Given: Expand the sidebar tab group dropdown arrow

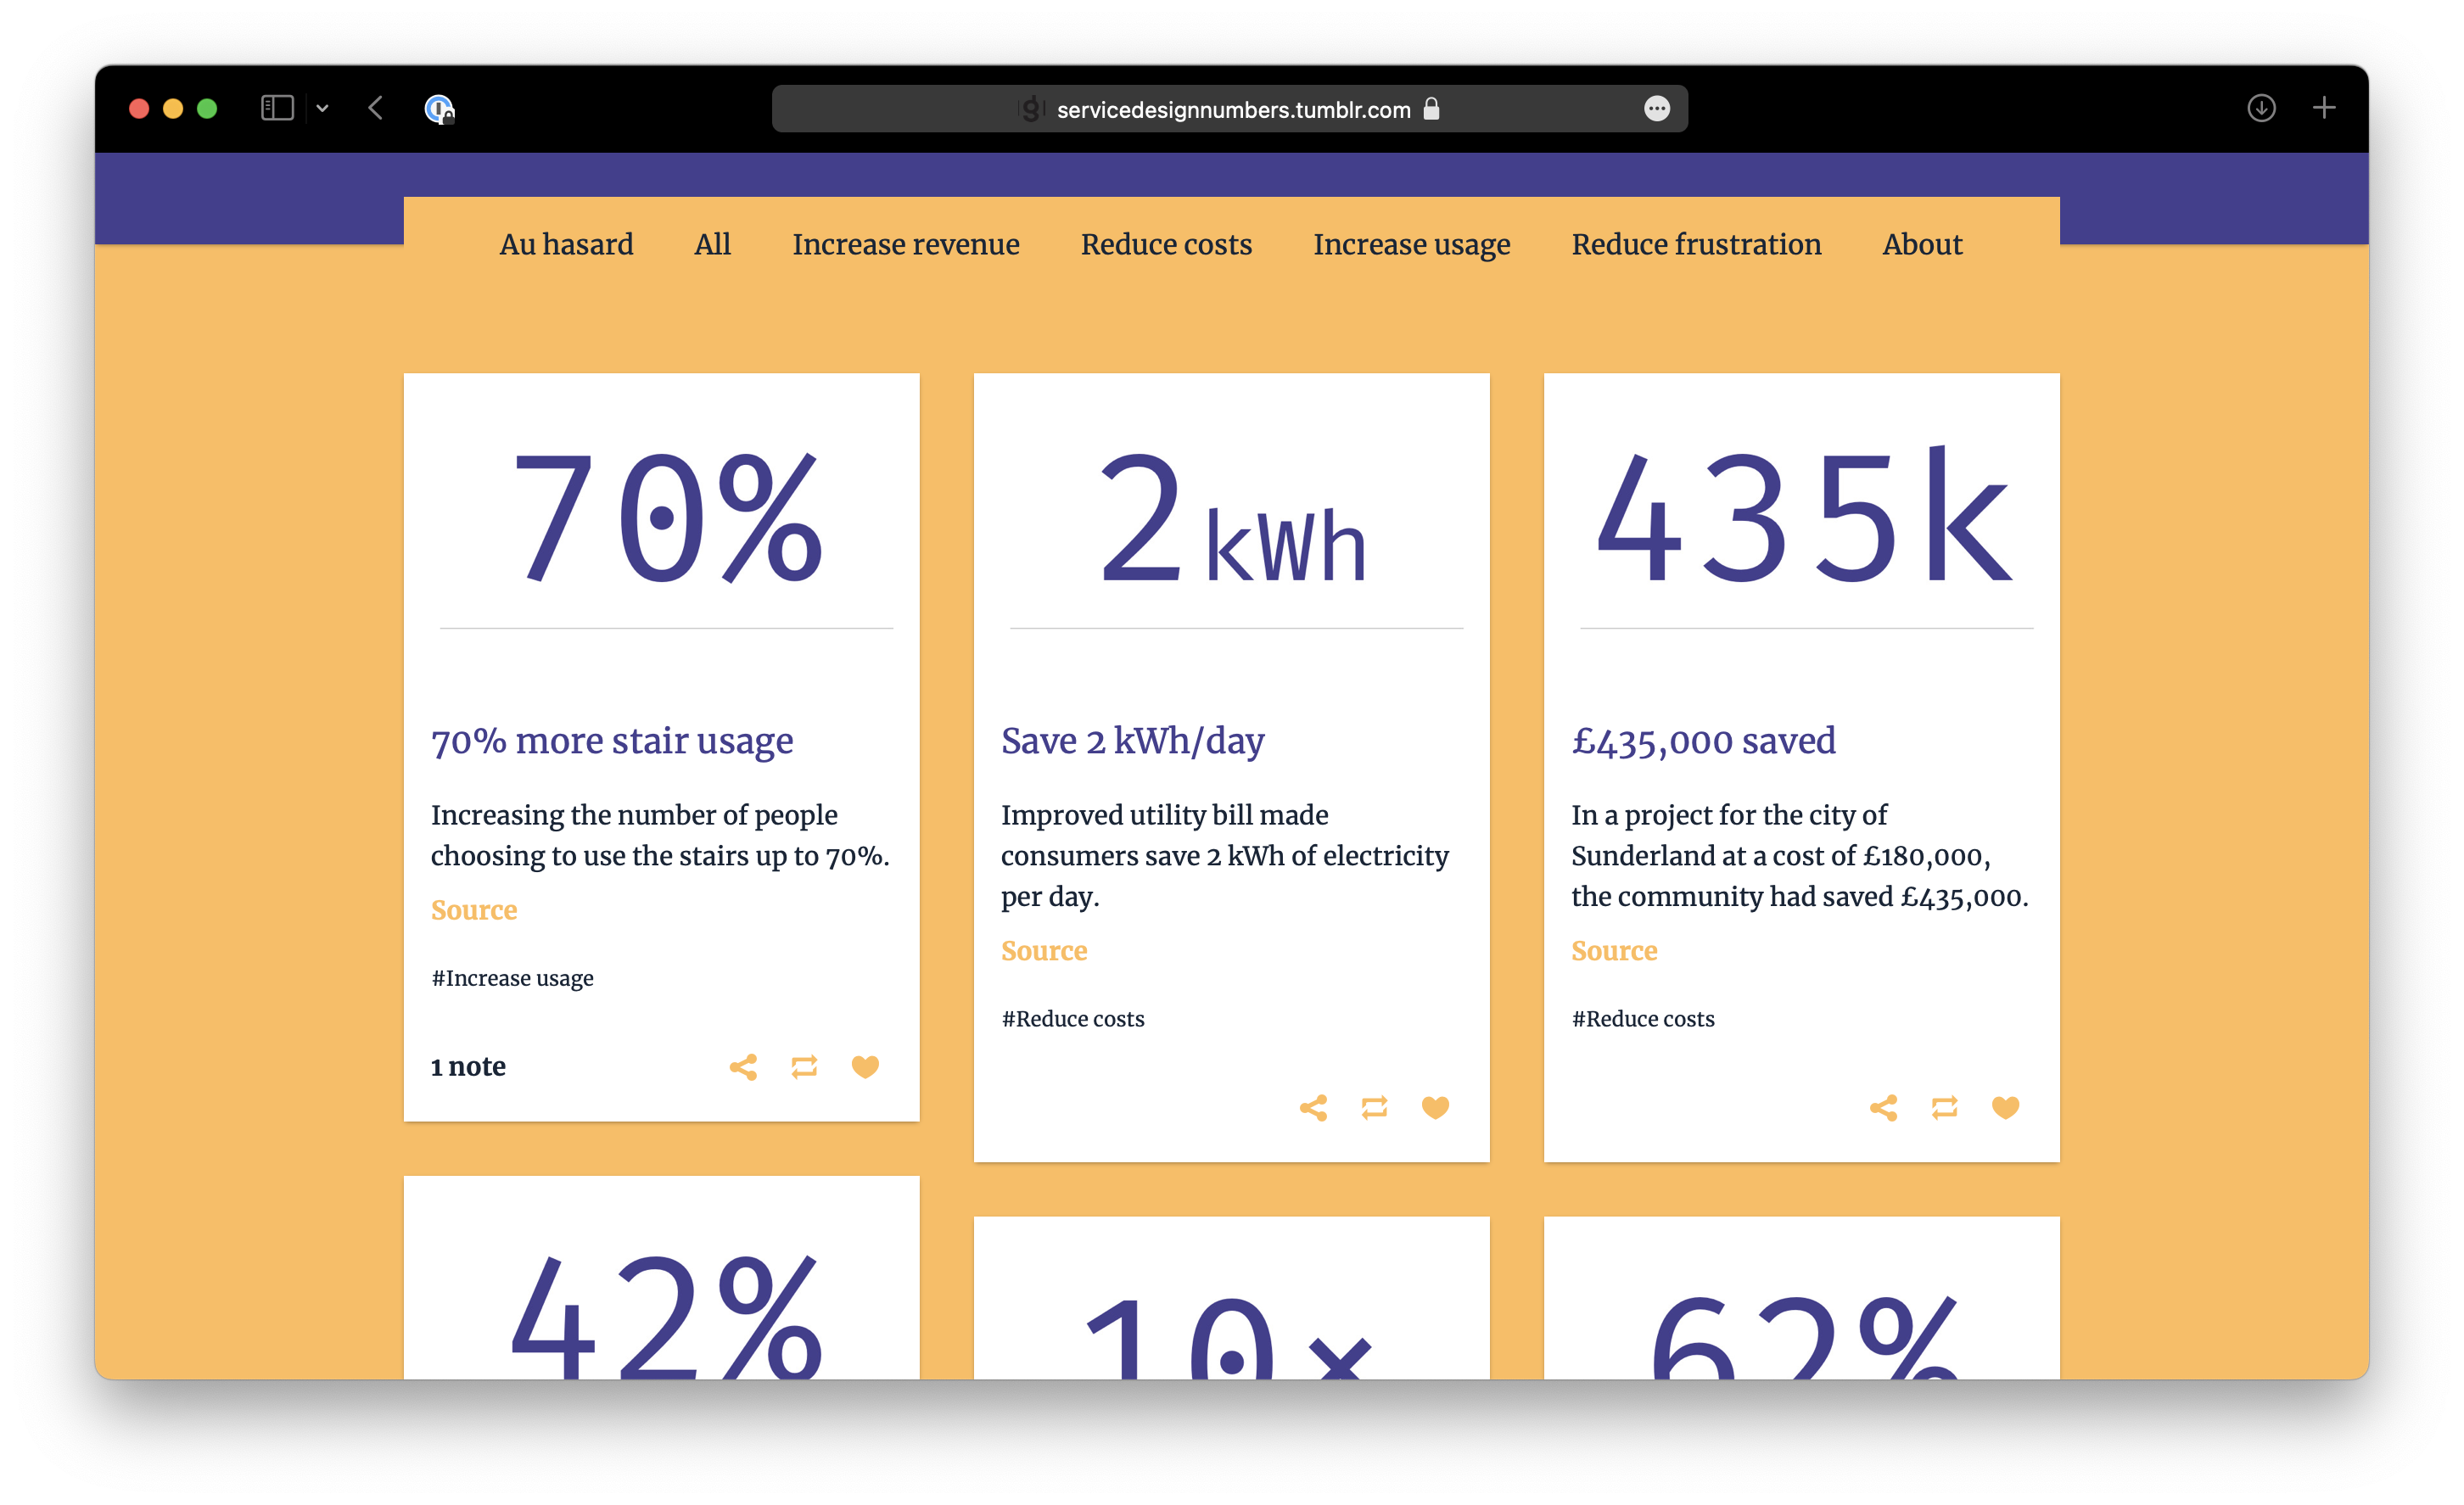Looking at the screenshot, I should tap(322, 108).
